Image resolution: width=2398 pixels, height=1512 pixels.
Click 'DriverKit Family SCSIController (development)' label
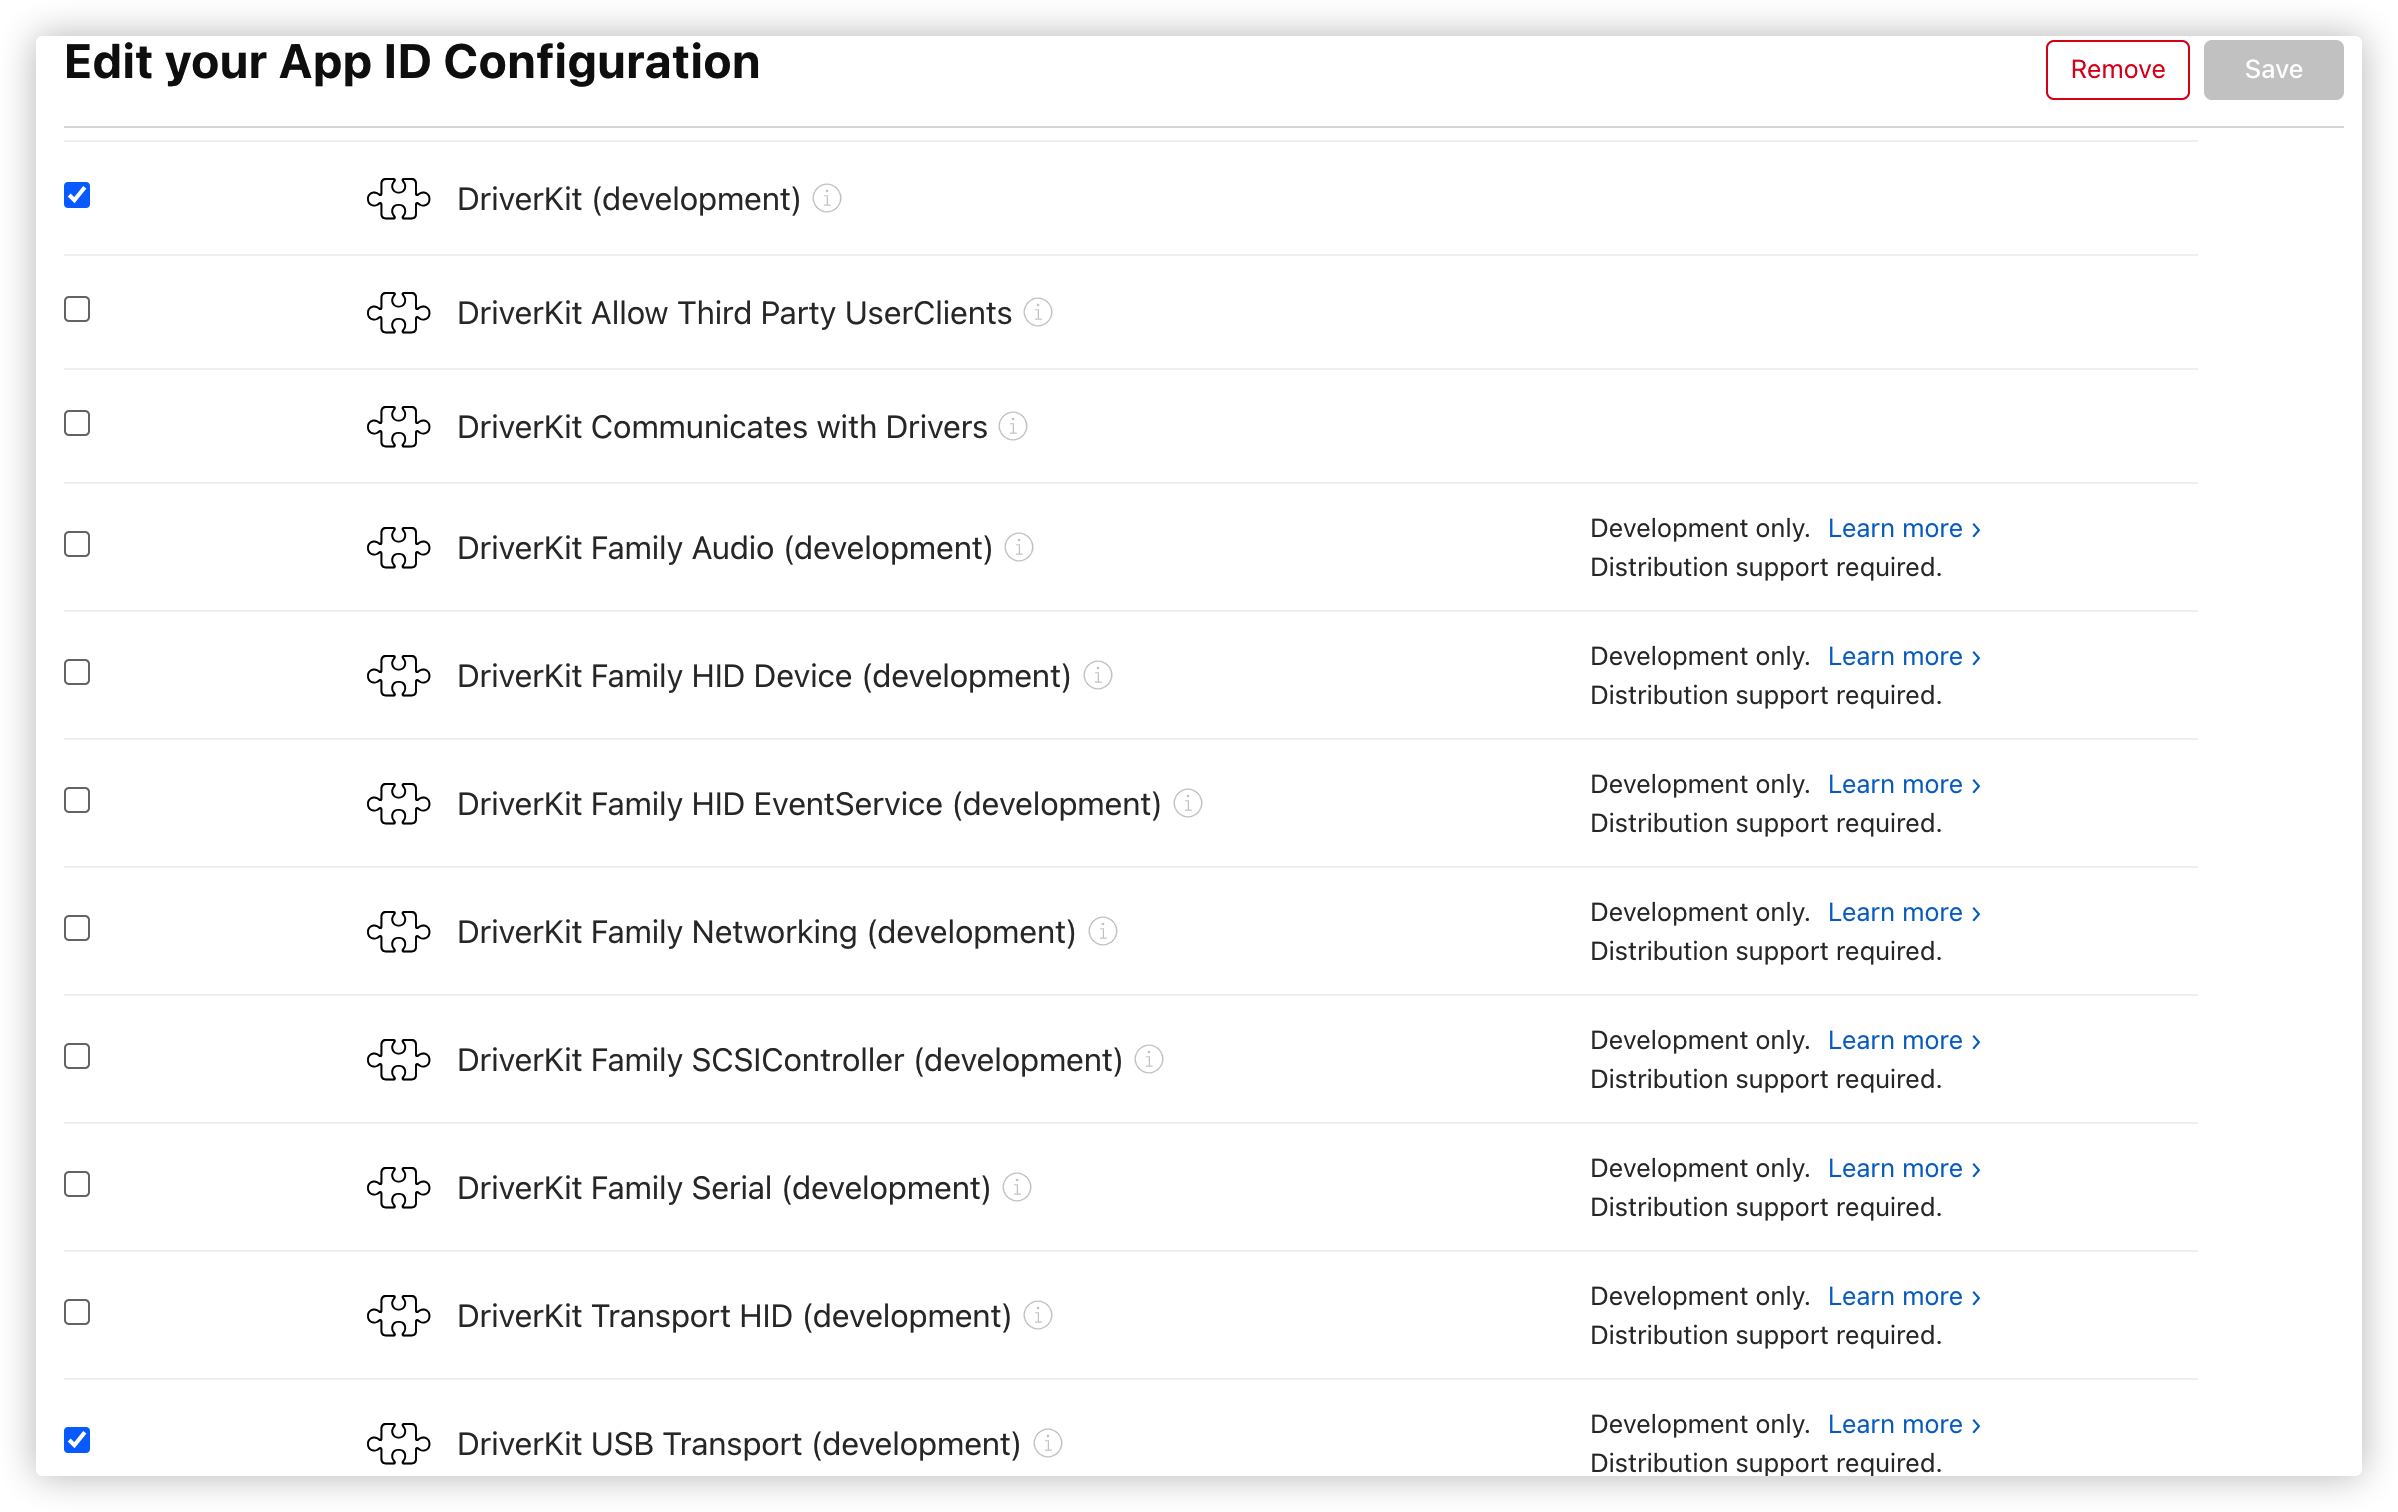tap(790, 1060)
